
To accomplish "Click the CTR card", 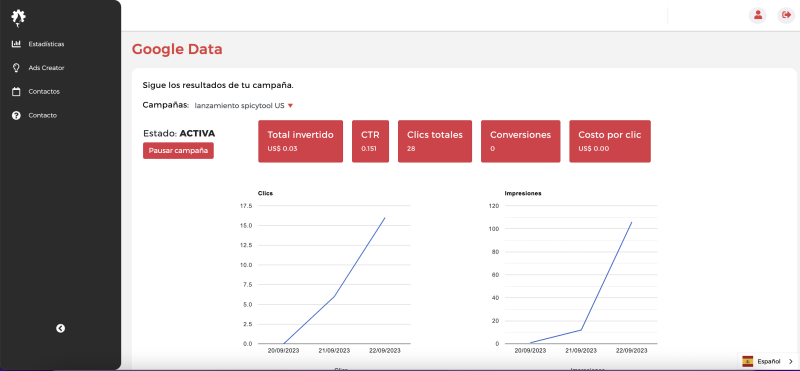I will coord(370,141).
